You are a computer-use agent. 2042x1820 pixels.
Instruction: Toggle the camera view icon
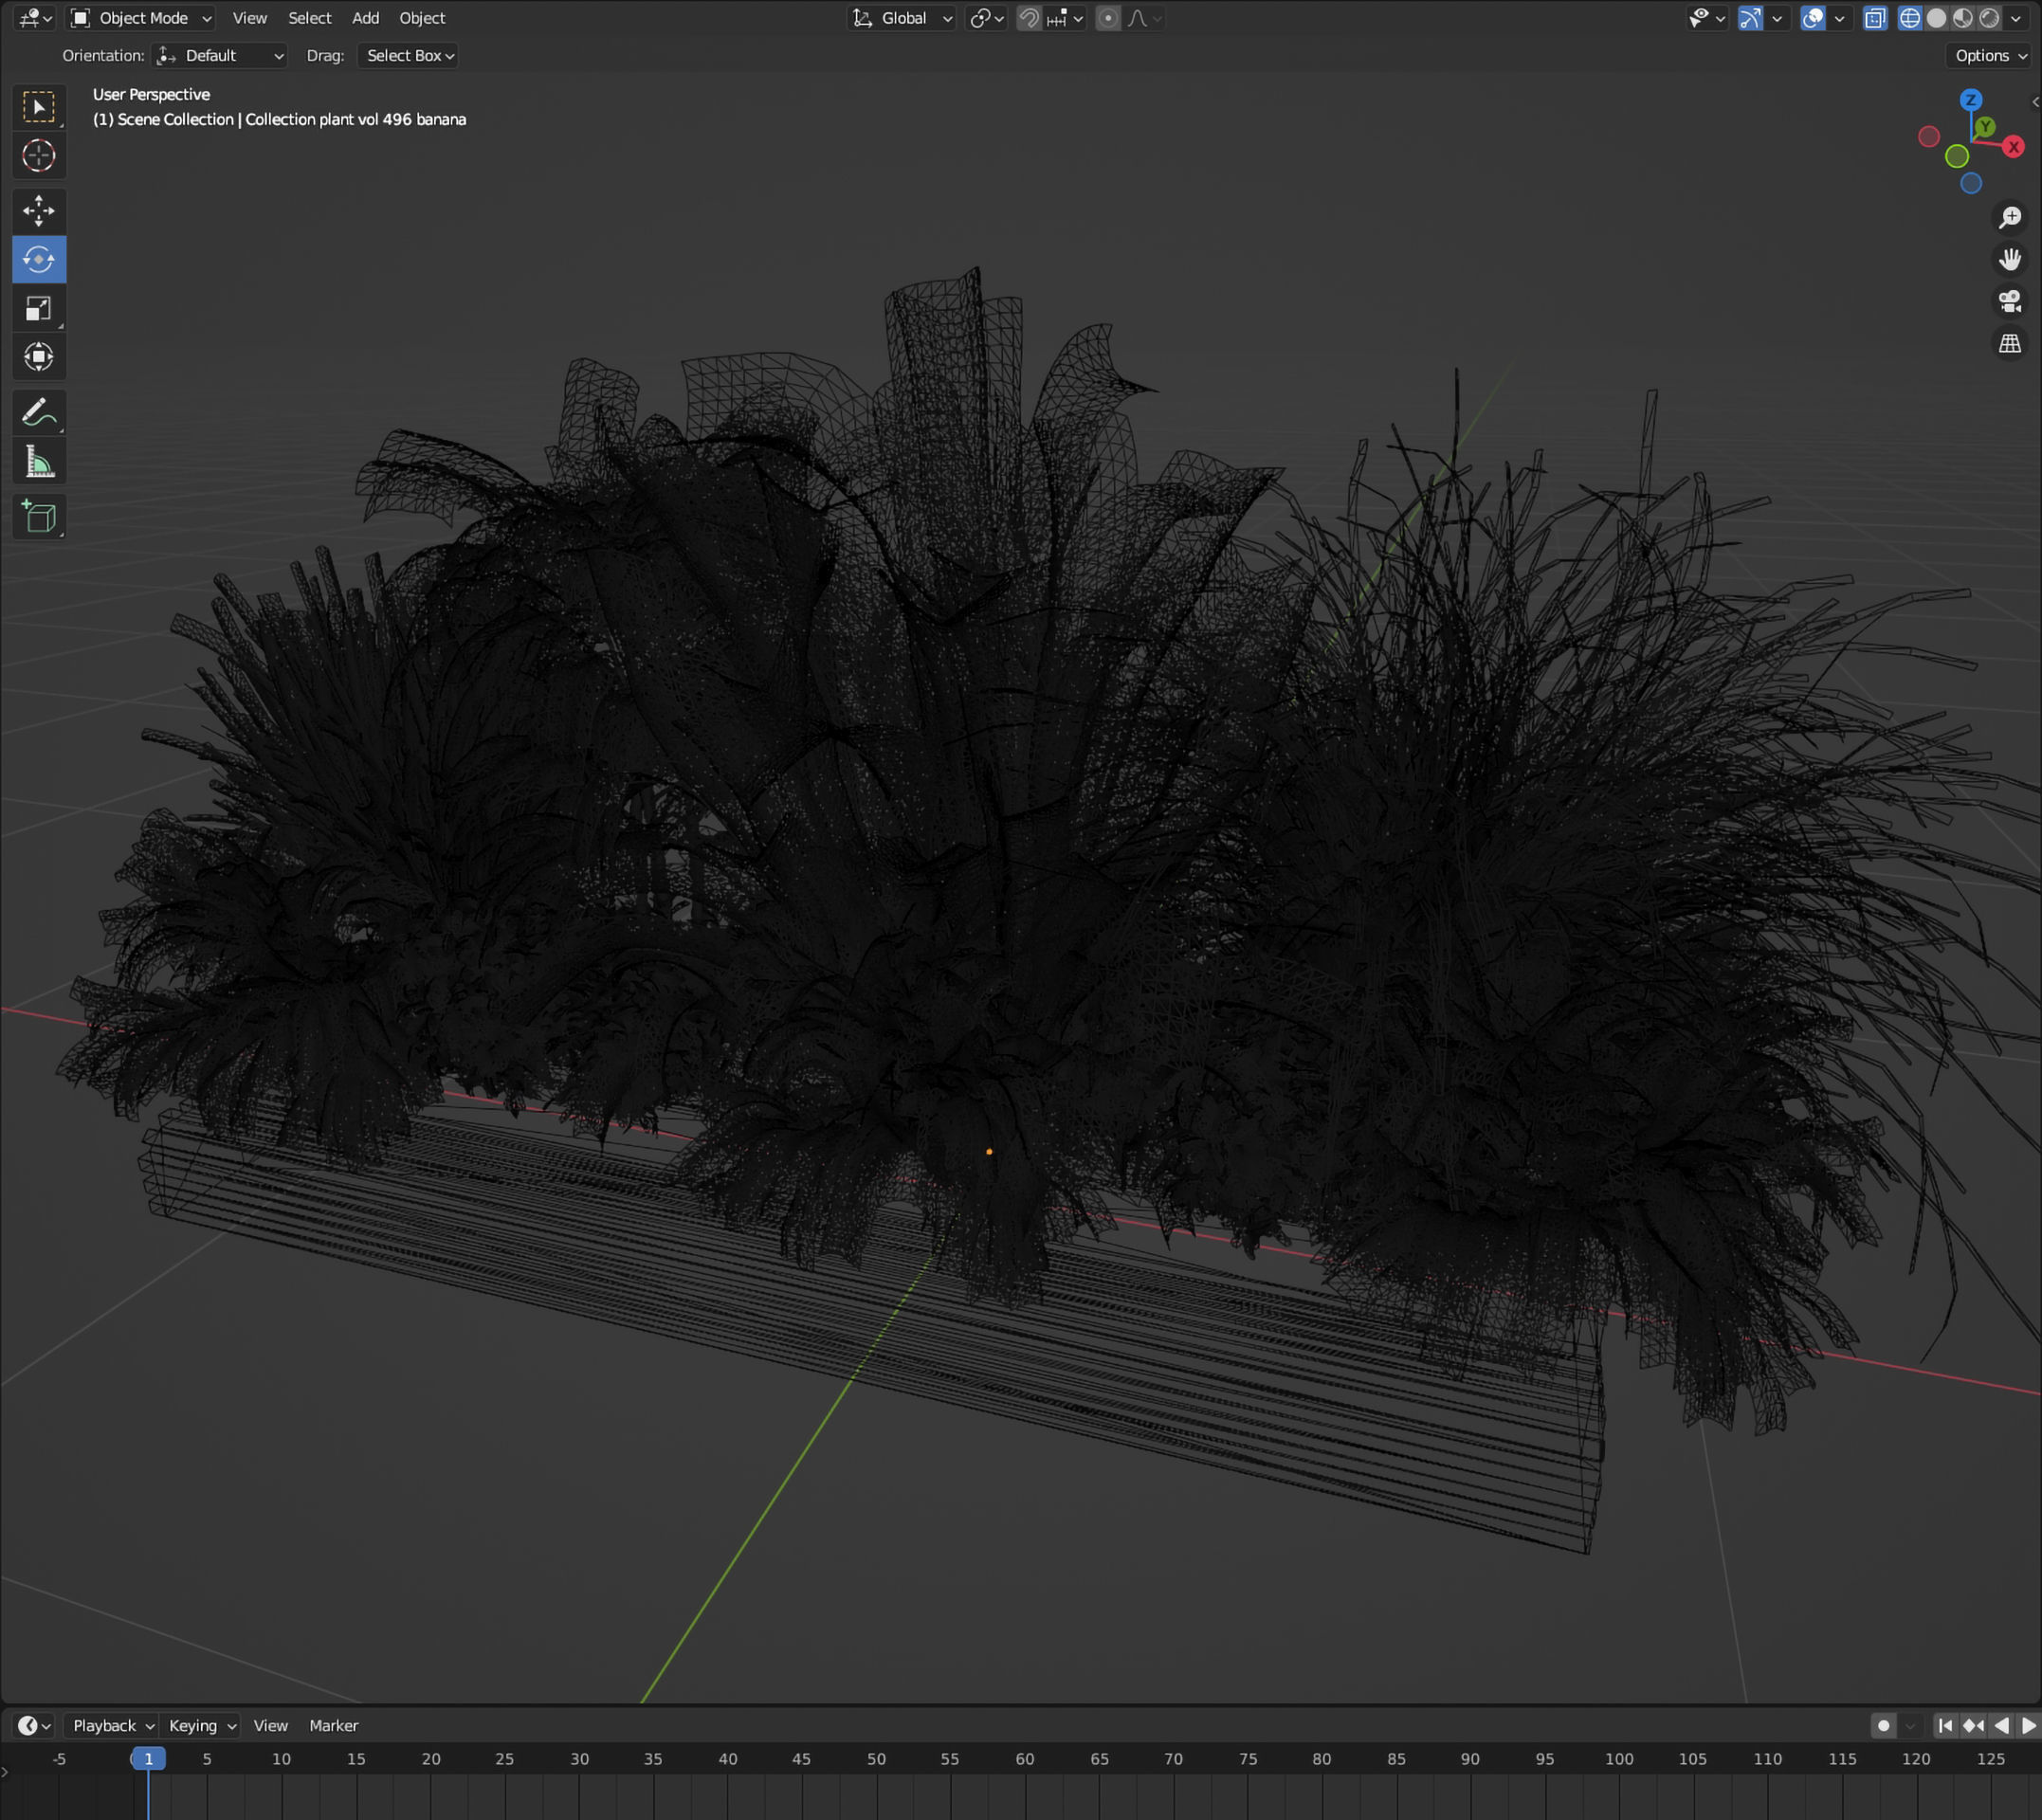click(2009, 301)
